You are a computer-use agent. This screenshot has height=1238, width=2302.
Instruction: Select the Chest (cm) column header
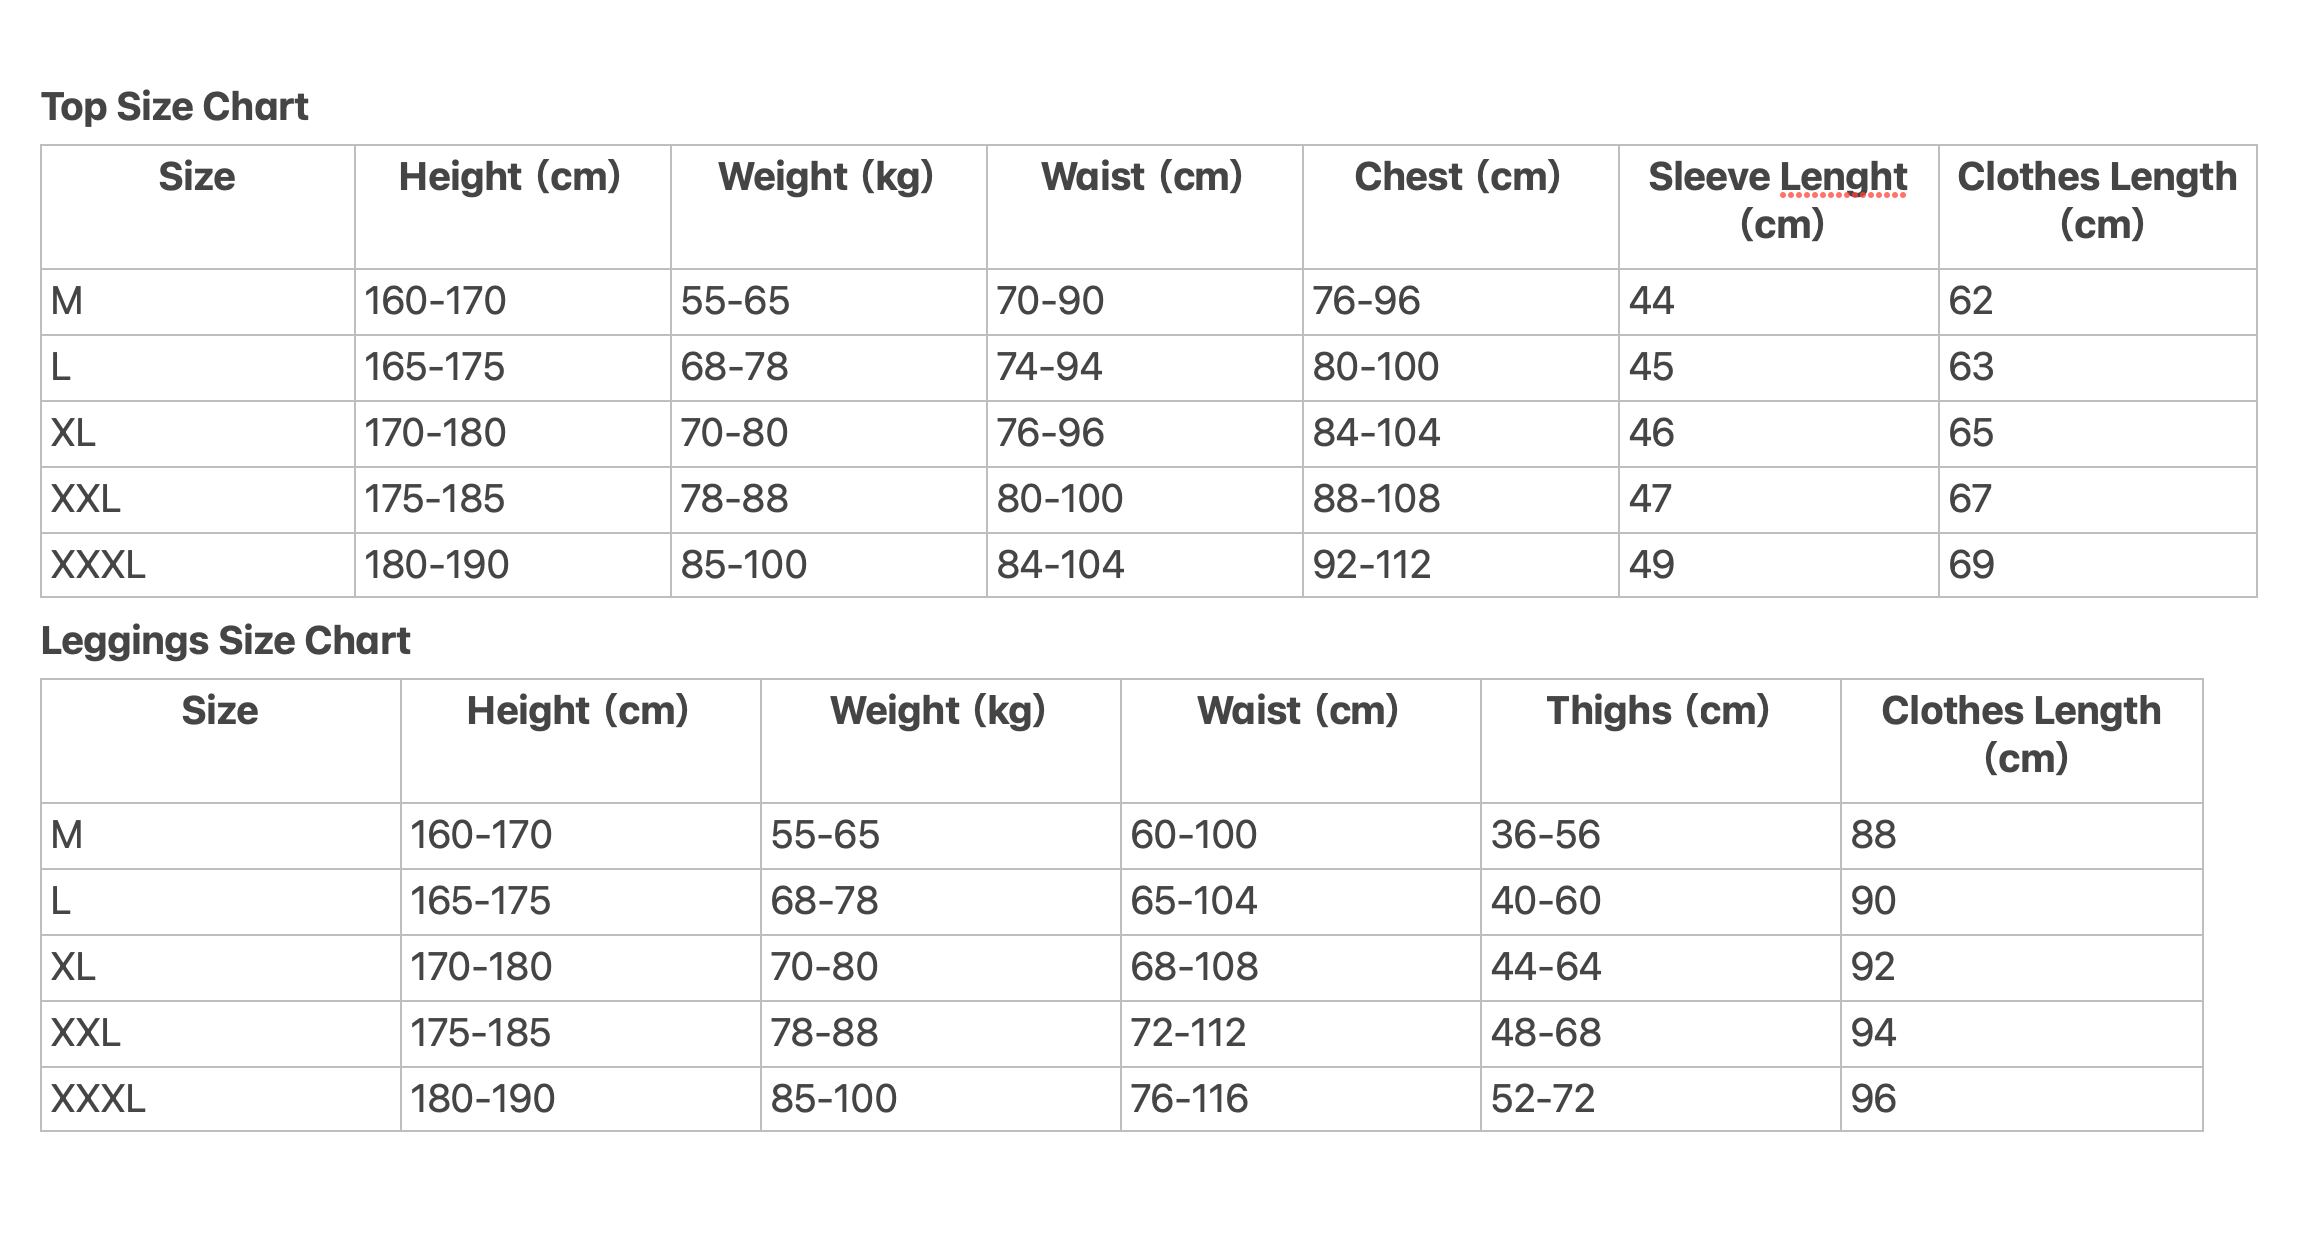1457,177
